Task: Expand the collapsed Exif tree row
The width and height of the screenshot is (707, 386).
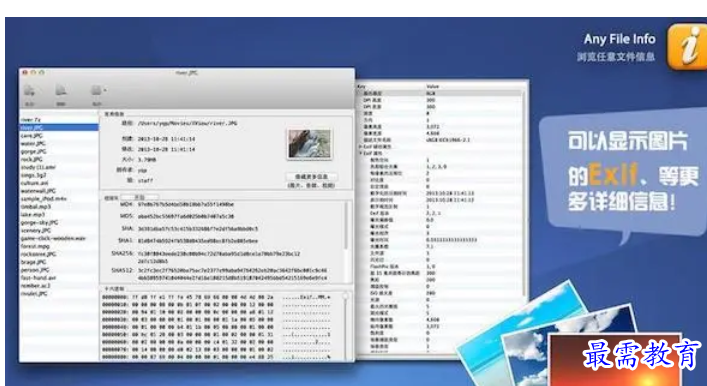Action: (x=360, y=147)
